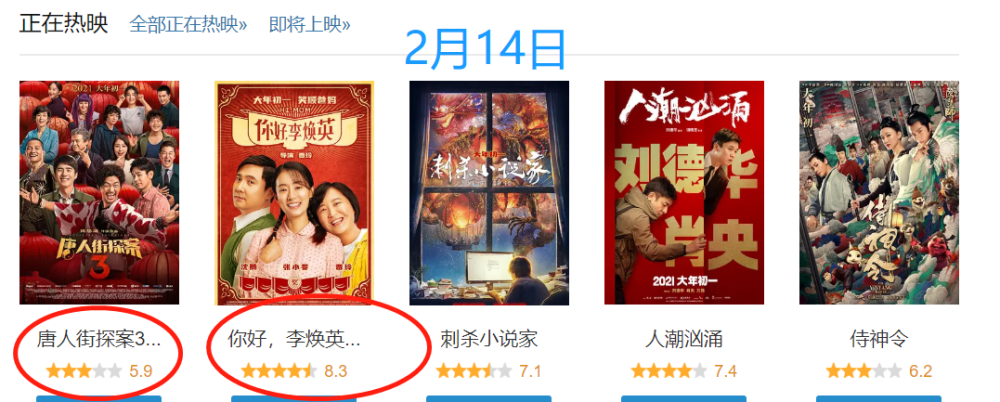Click the blue button under 人潮汹涌
The image size is (1000, 402).
(684, 399)
